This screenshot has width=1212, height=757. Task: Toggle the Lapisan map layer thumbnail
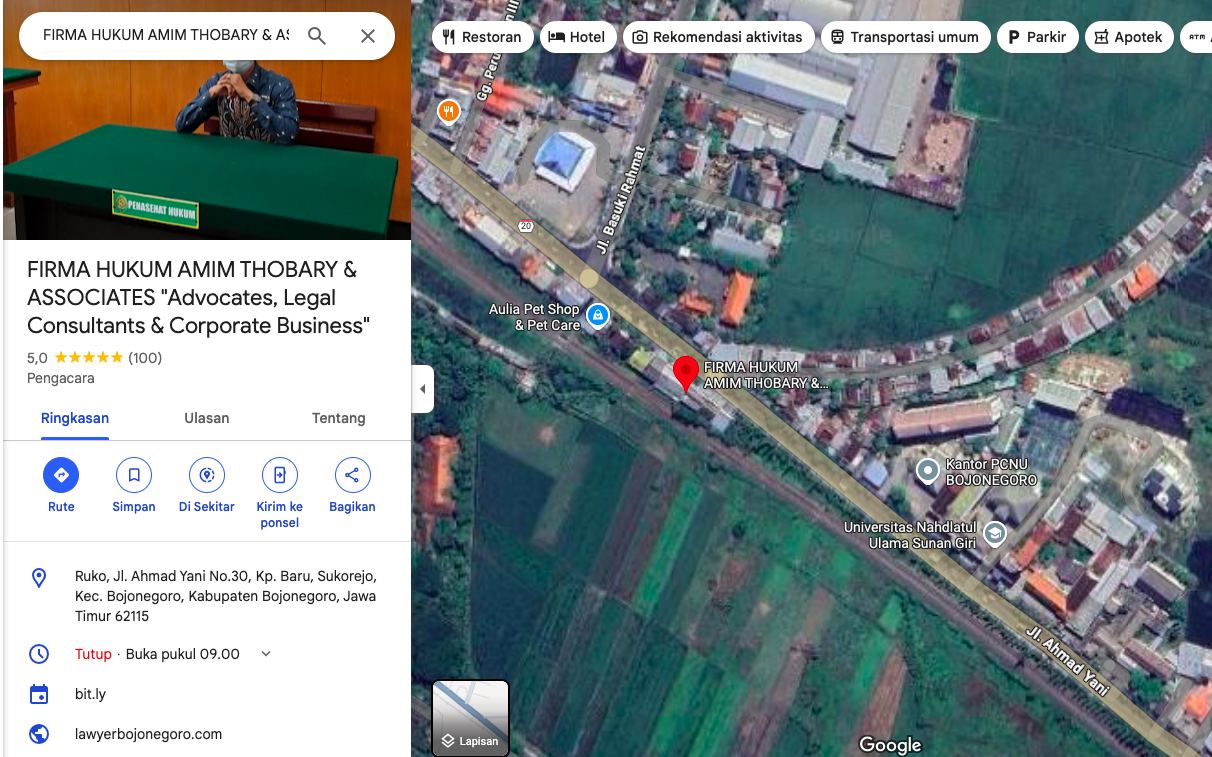tap(470, 718)
